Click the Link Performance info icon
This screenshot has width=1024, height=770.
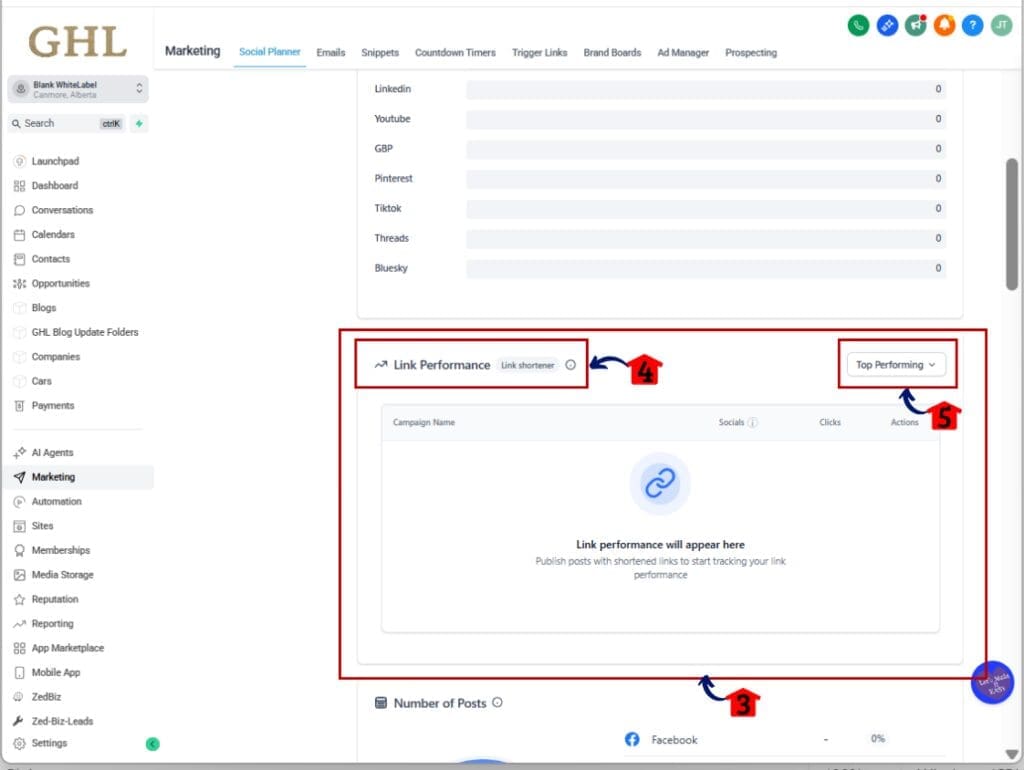[x=571, y=365]
